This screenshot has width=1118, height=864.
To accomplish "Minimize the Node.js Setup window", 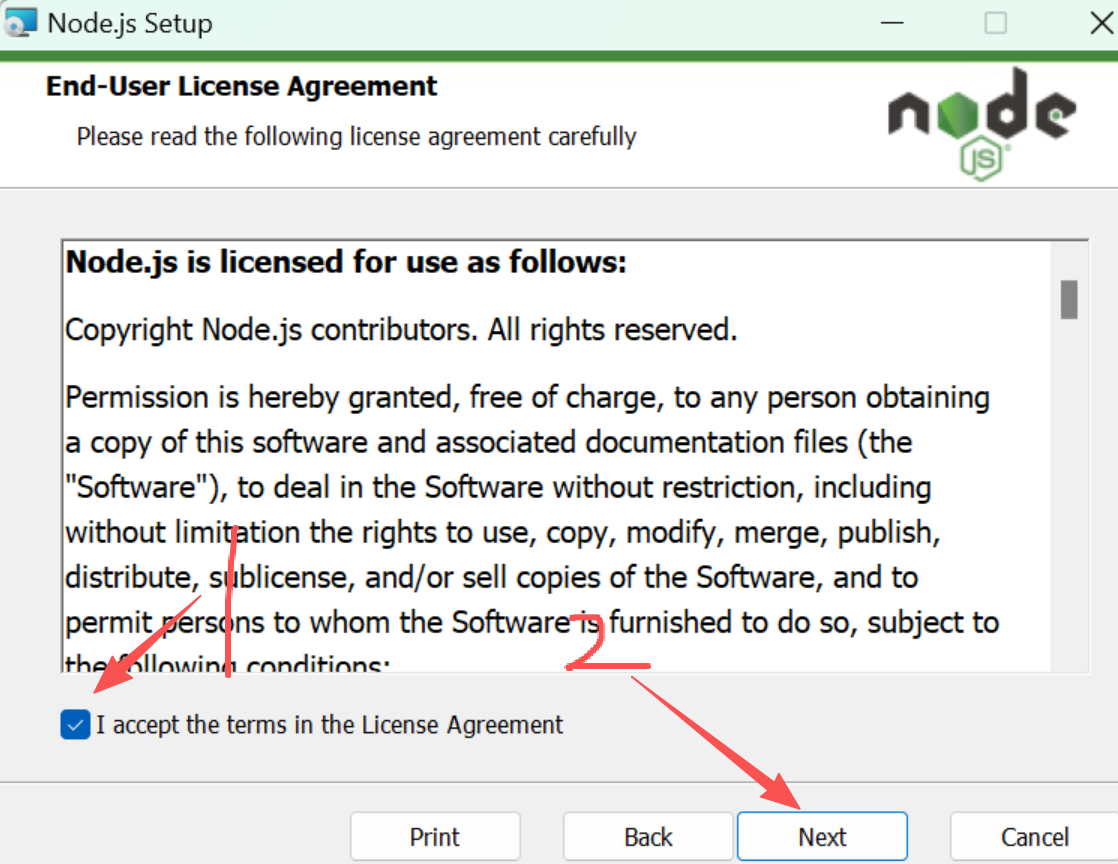I will click(x=892, y=23).
